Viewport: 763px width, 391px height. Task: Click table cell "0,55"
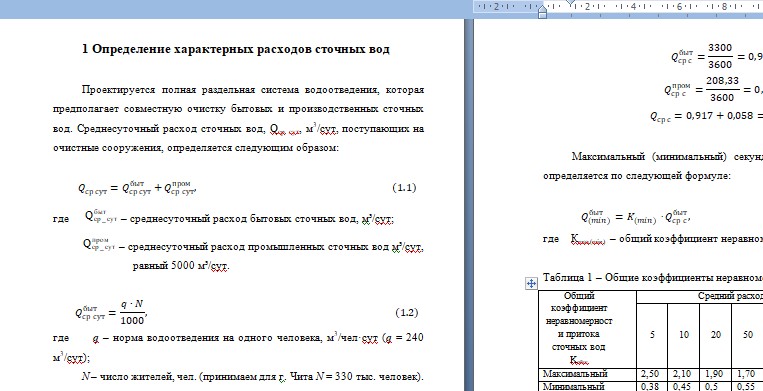click(746, 386)
